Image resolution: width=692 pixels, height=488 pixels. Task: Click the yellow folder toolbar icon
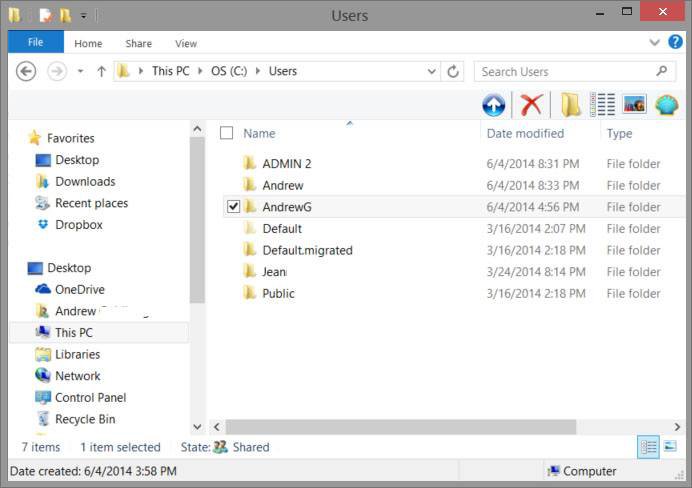pos(570,105)
